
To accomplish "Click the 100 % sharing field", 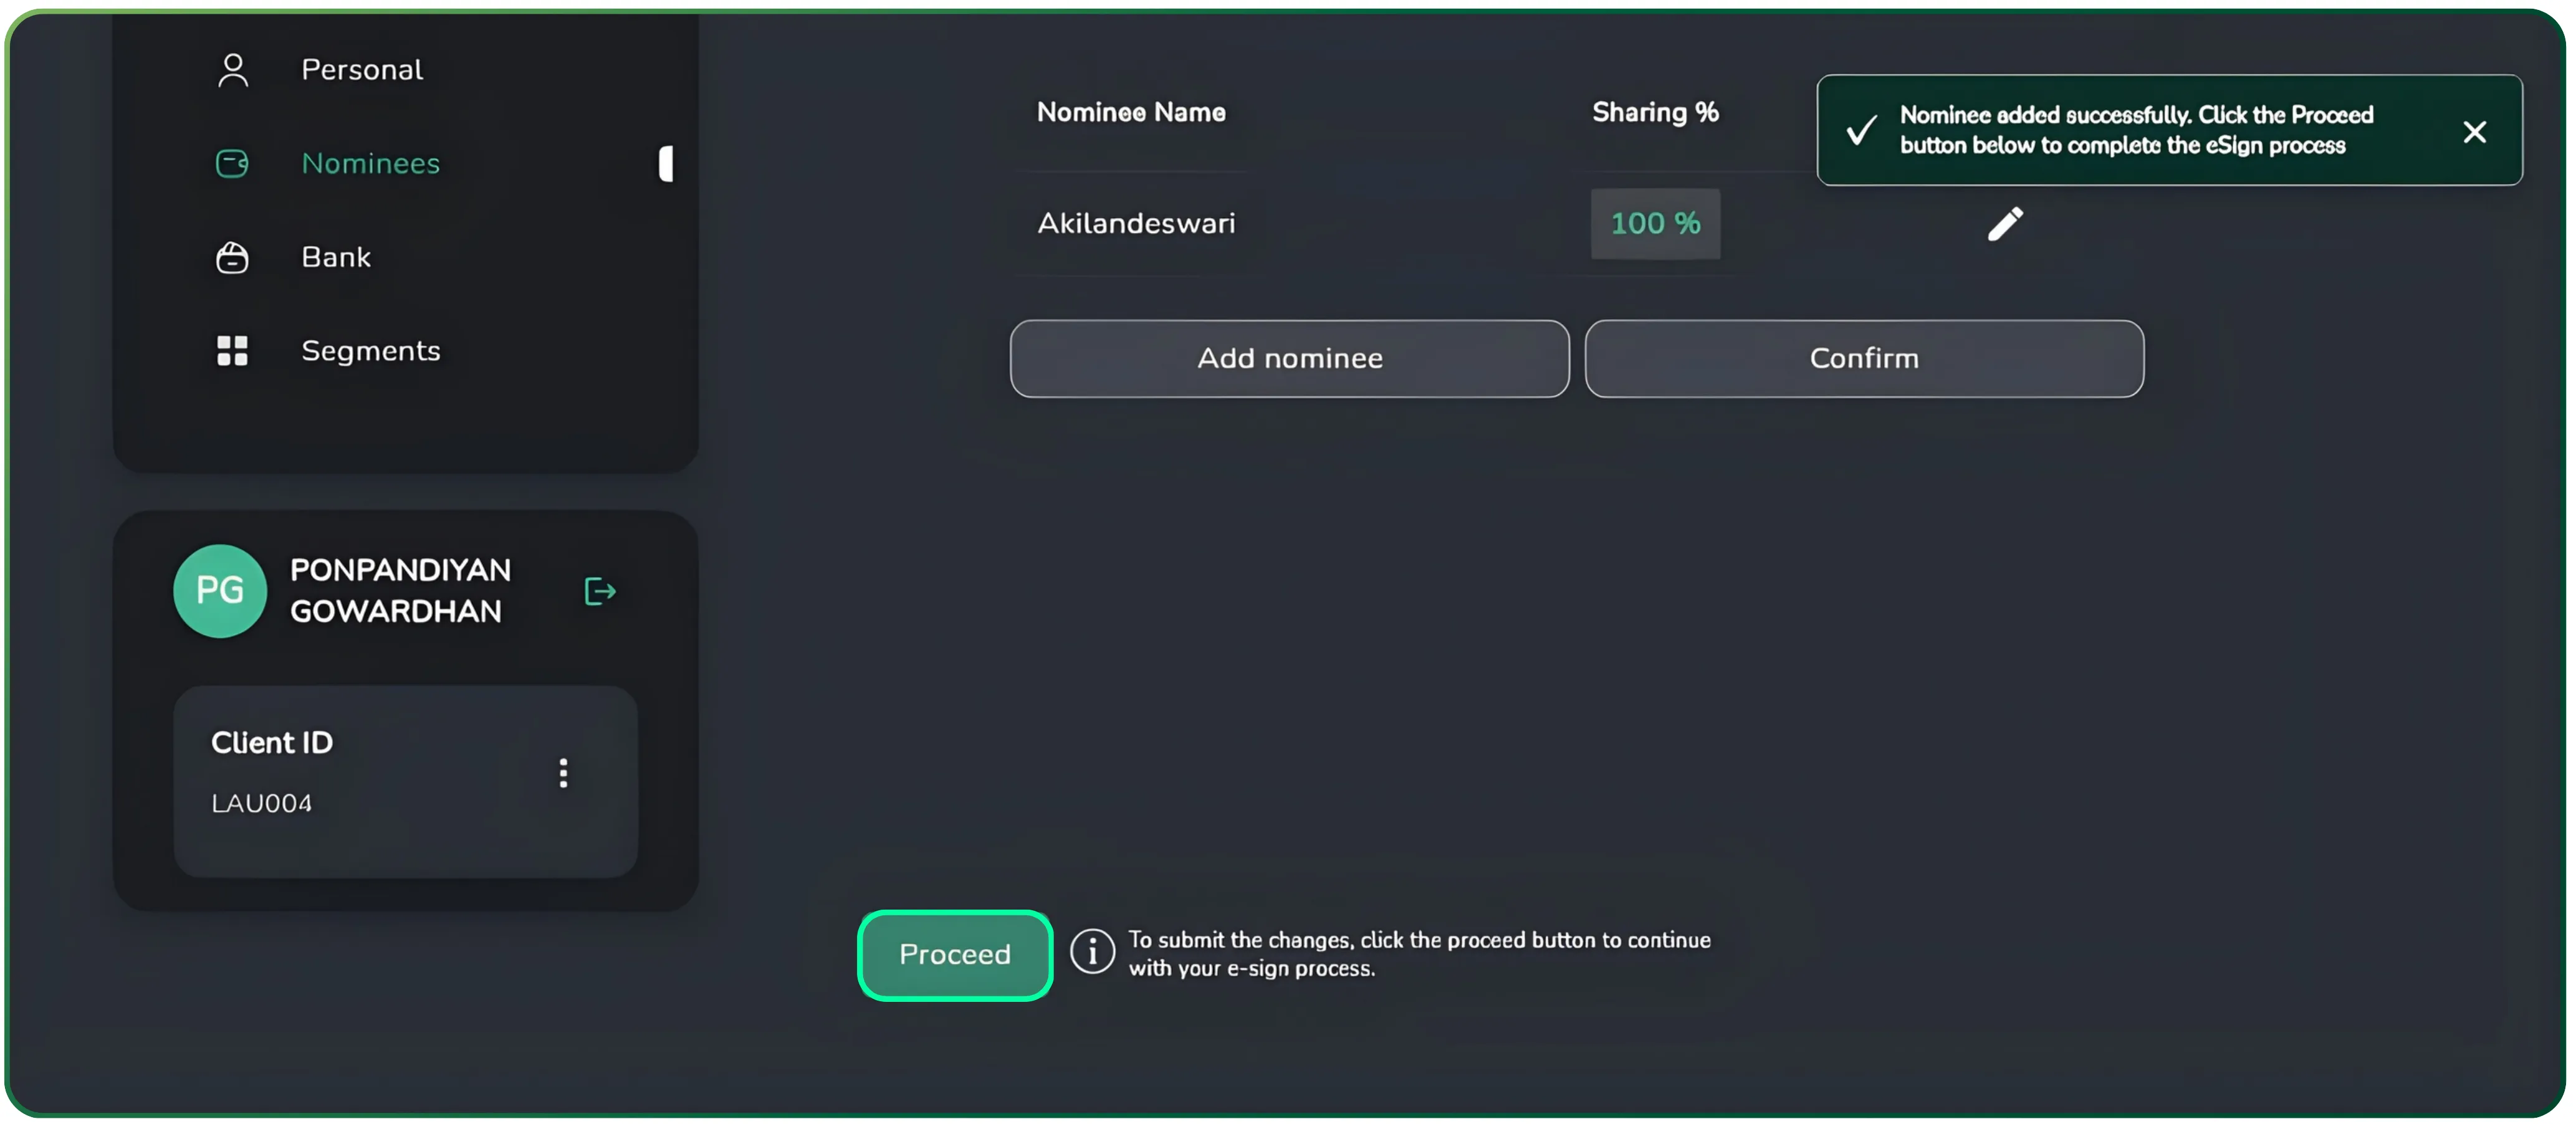I will 1655,223.
